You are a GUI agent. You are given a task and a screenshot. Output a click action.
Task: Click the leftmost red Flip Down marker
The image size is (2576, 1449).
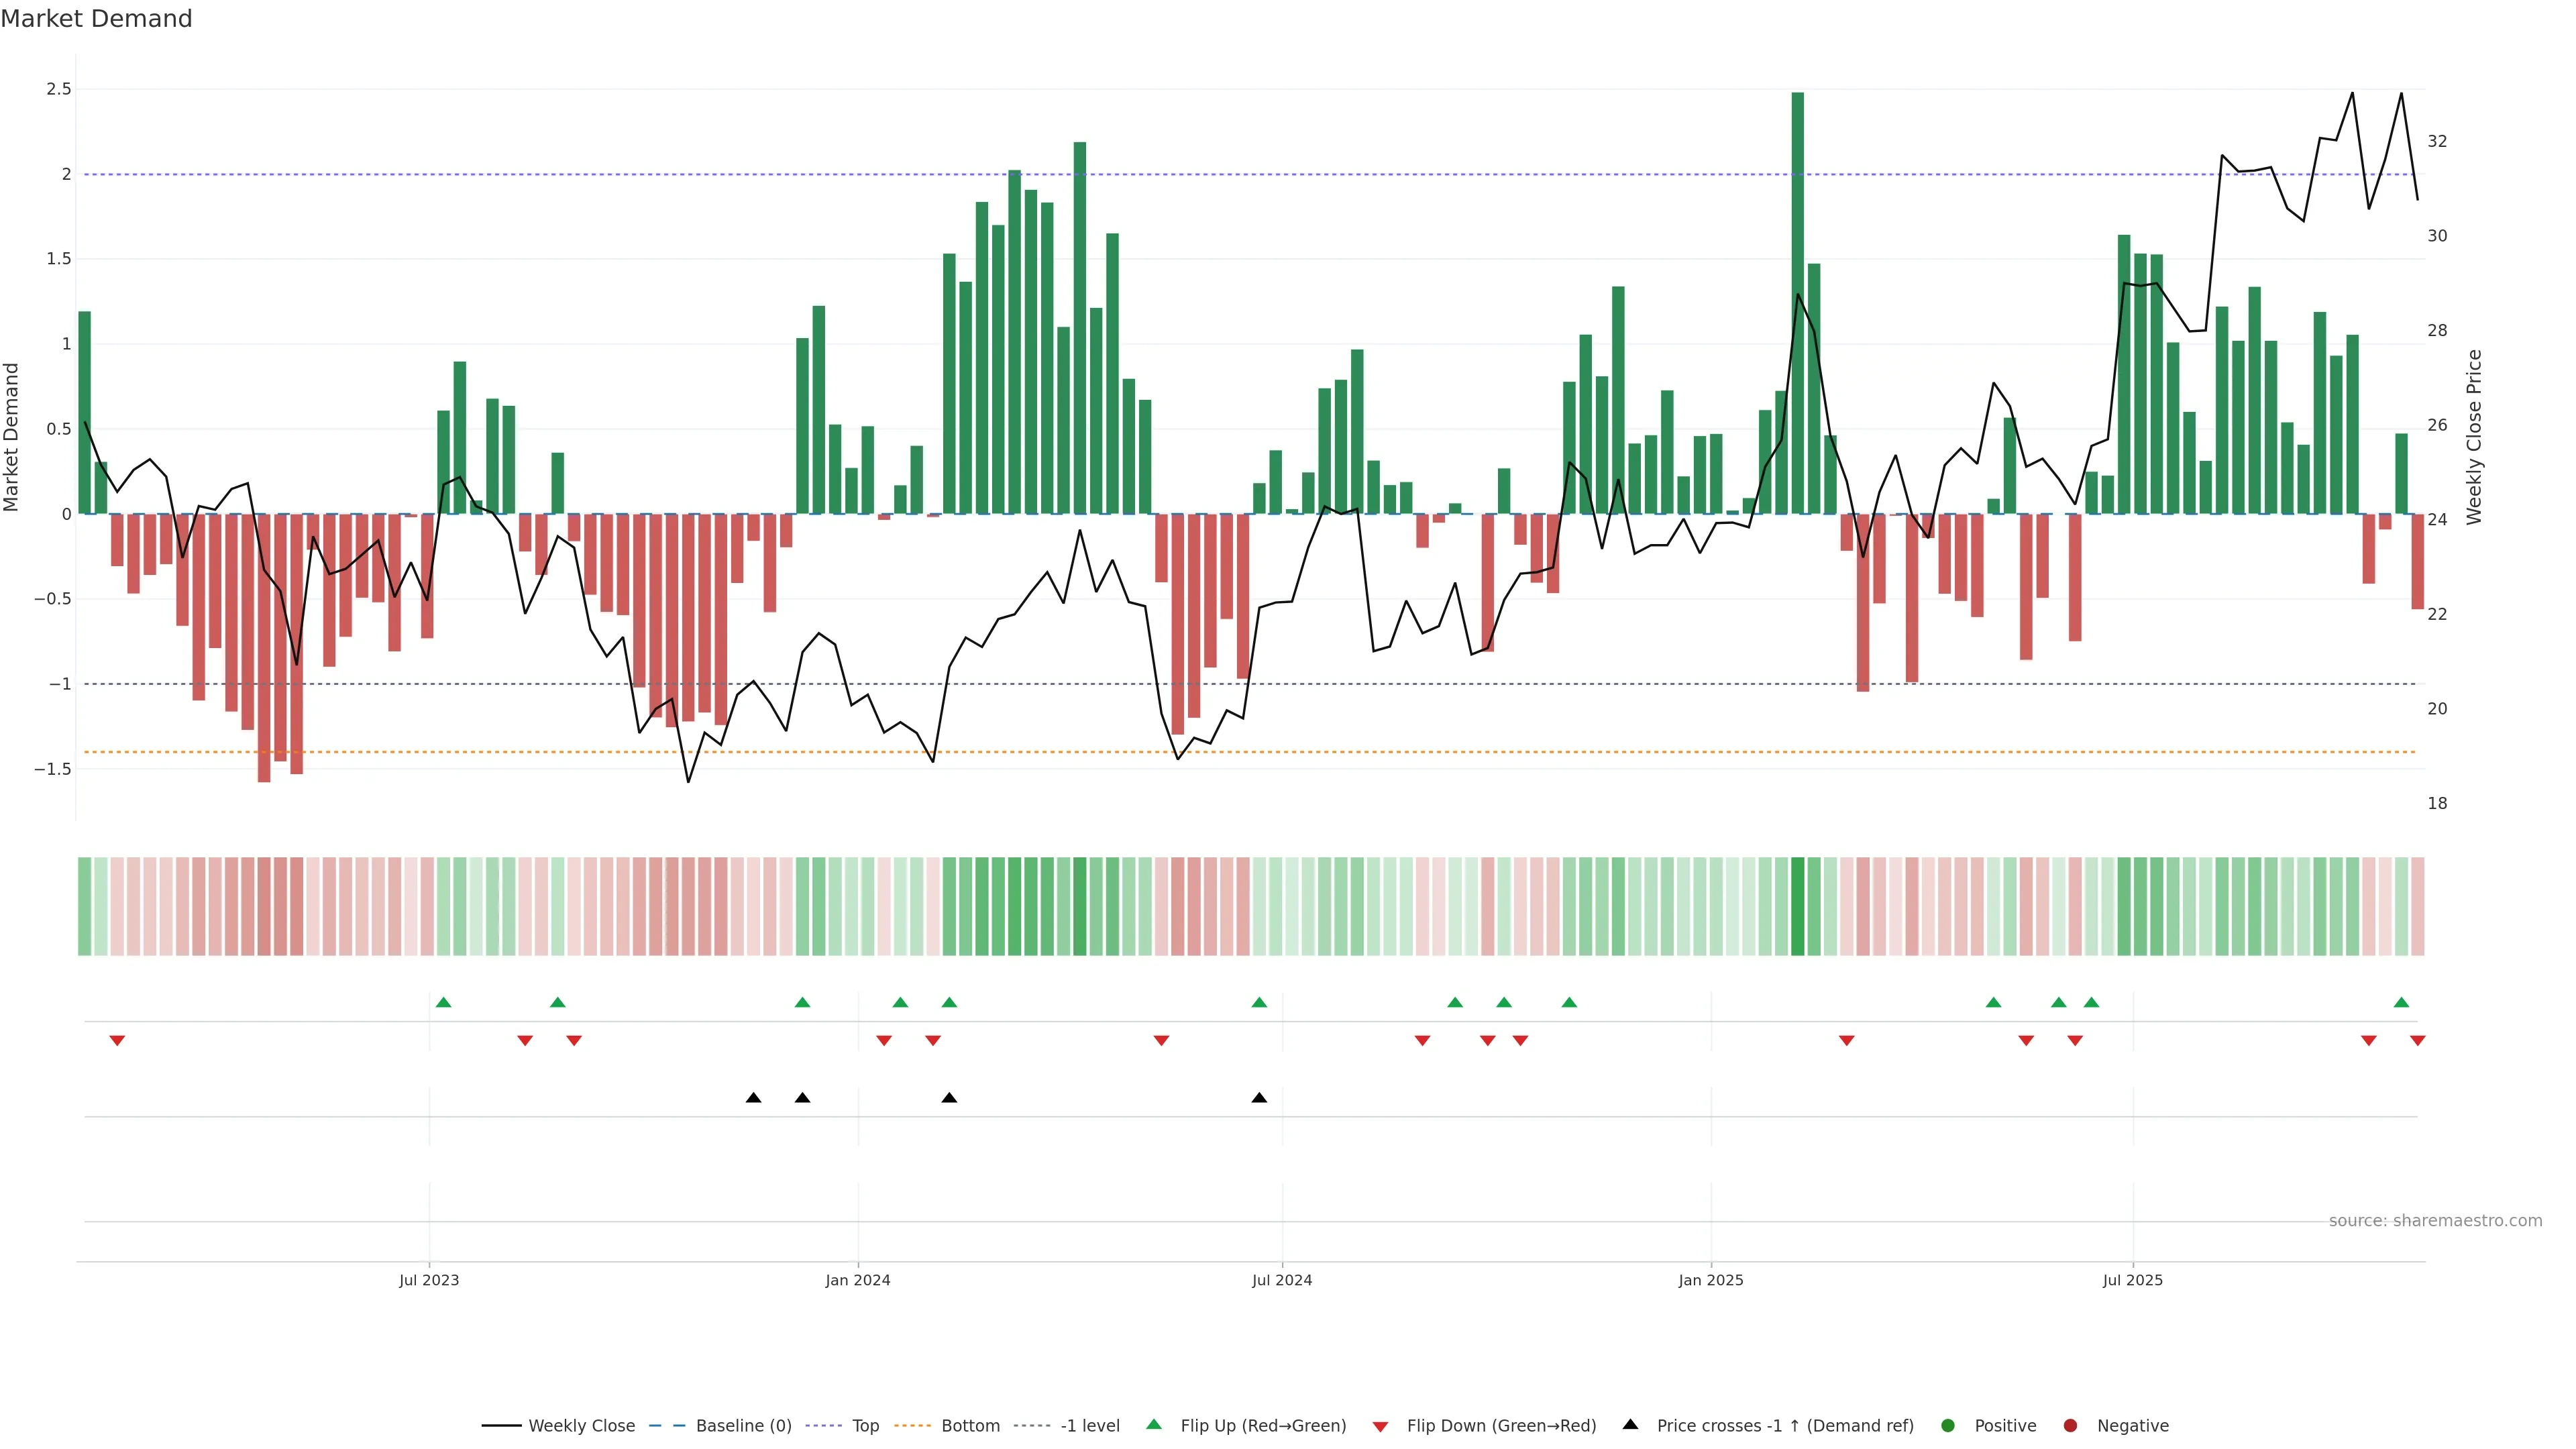tap(117, 1041)
